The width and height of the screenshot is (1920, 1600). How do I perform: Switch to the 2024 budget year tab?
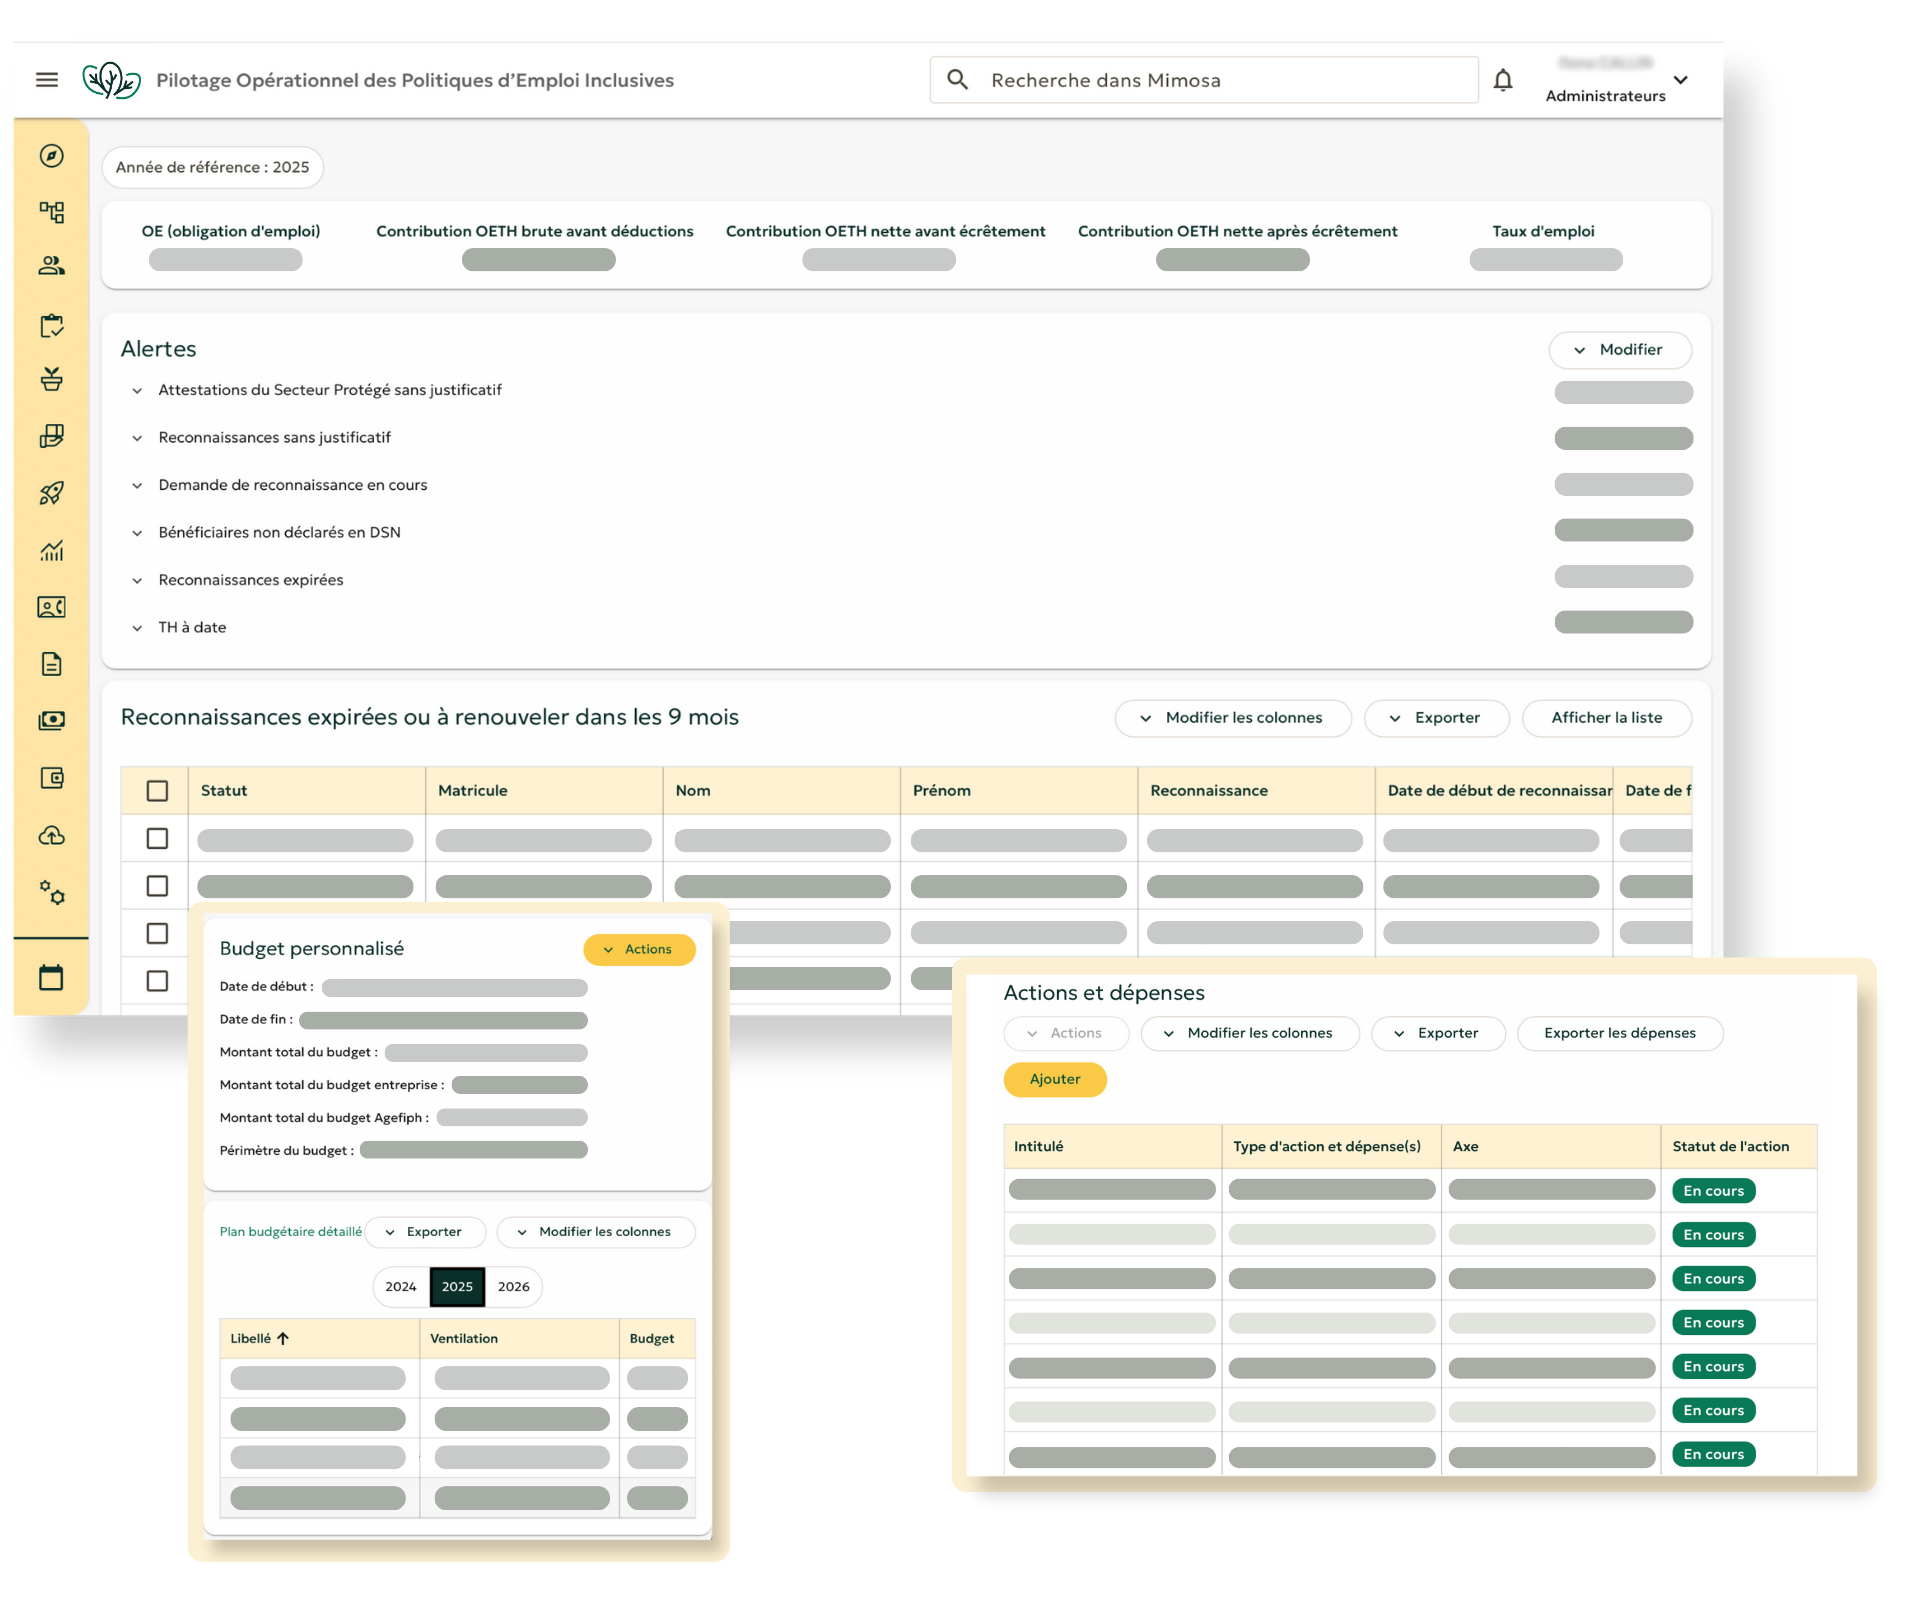point(401,1287)
